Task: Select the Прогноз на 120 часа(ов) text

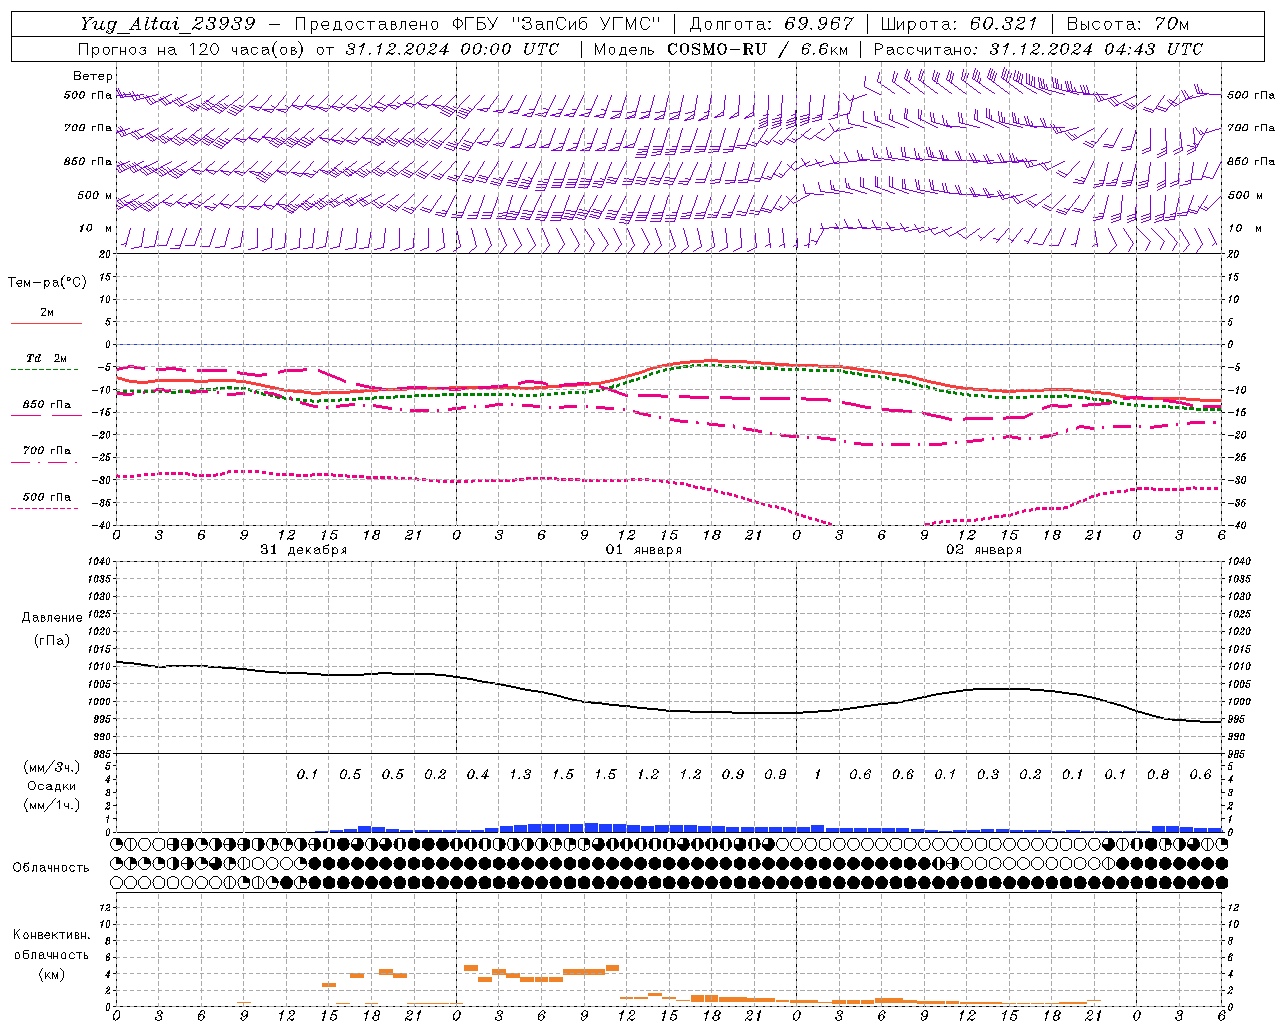Action: (192, 49)
